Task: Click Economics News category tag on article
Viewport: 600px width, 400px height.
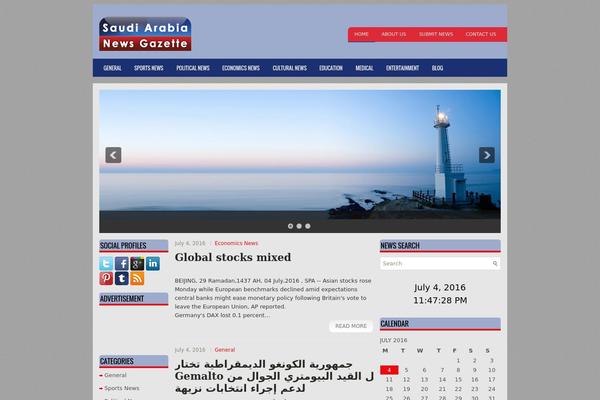Action: pyautogui.click(x=236, y=243)
